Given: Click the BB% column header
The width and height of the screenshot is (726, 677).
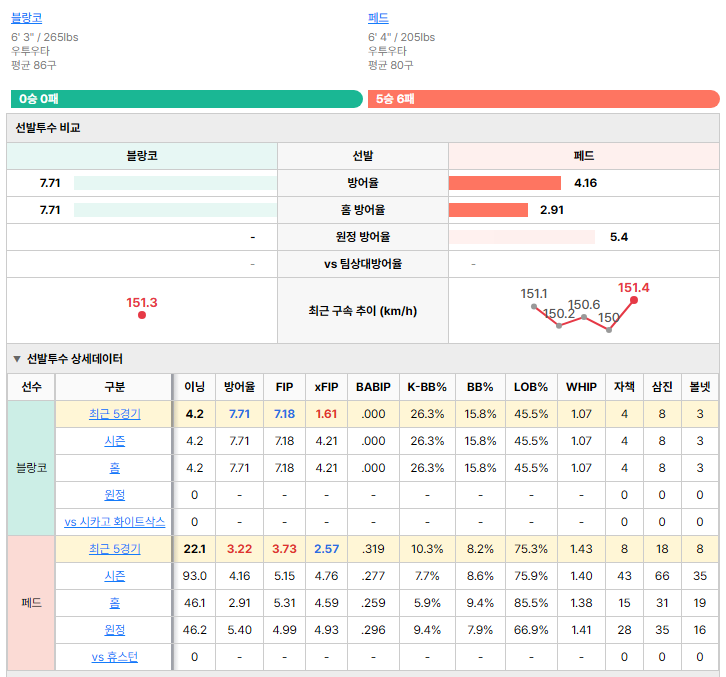Looking at the screenshot, I should pyautogui.click(x=480, y=387).
